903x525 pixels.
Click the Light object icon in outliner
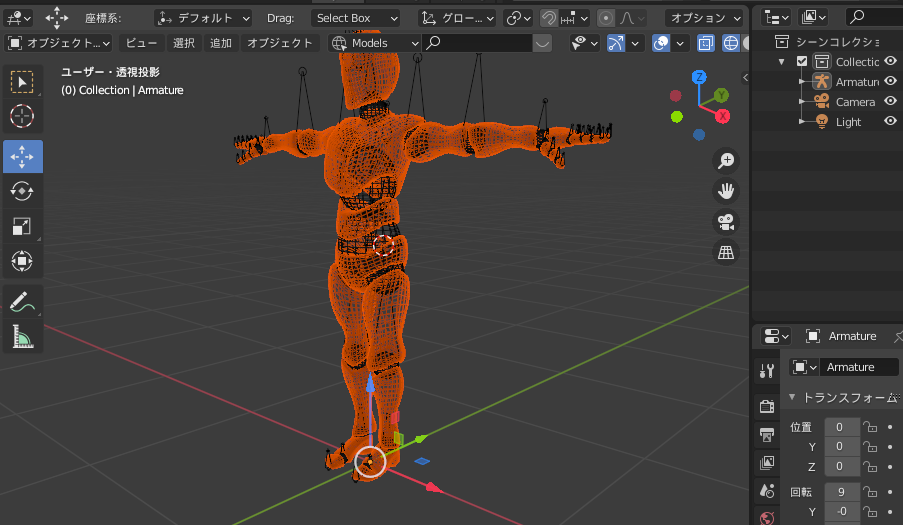822,121
